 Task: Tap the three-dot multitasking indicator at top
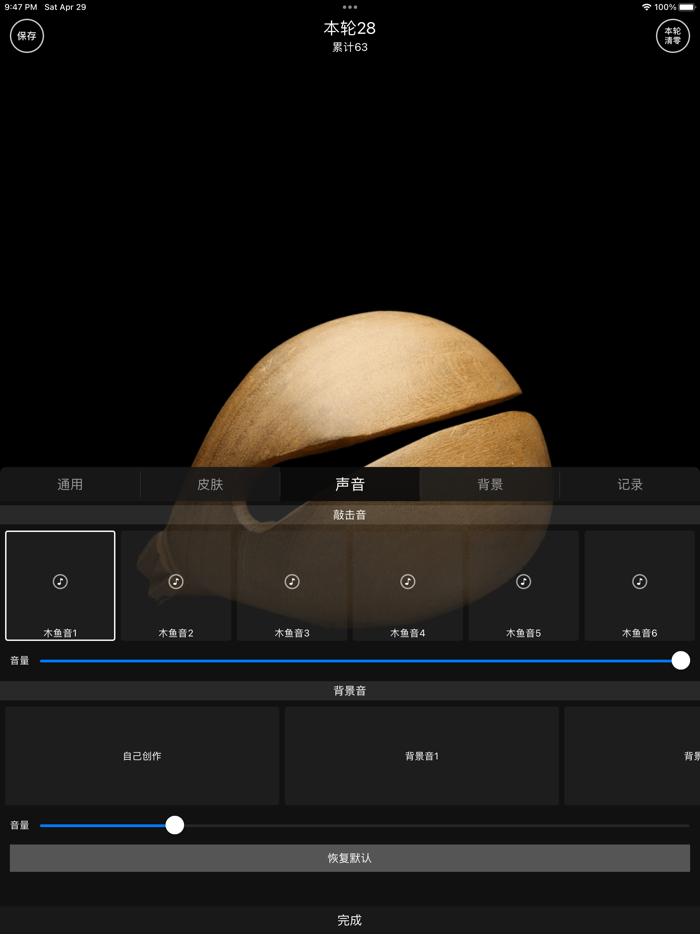click(x=350, y=7)
